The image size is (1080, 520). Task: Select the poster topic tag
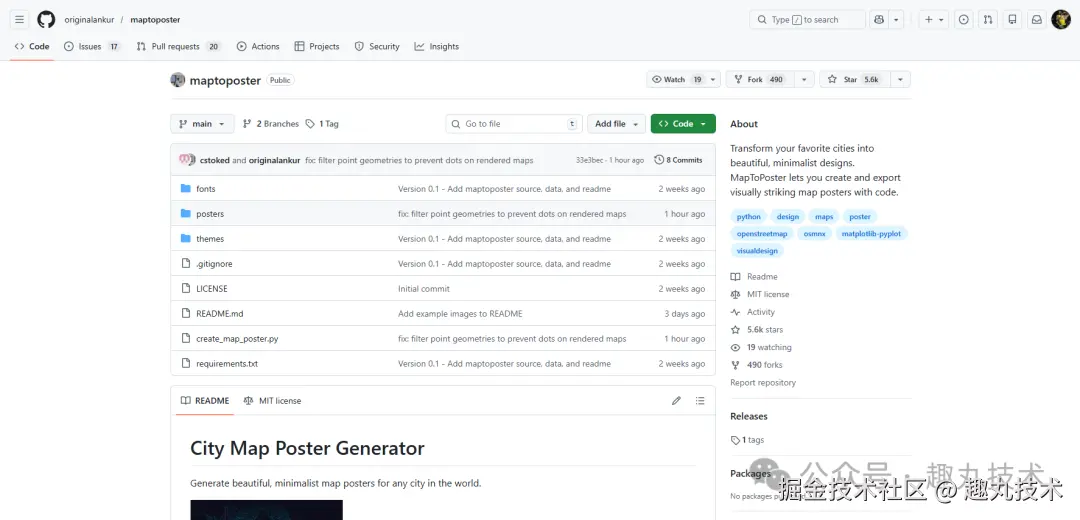point(860,216)
